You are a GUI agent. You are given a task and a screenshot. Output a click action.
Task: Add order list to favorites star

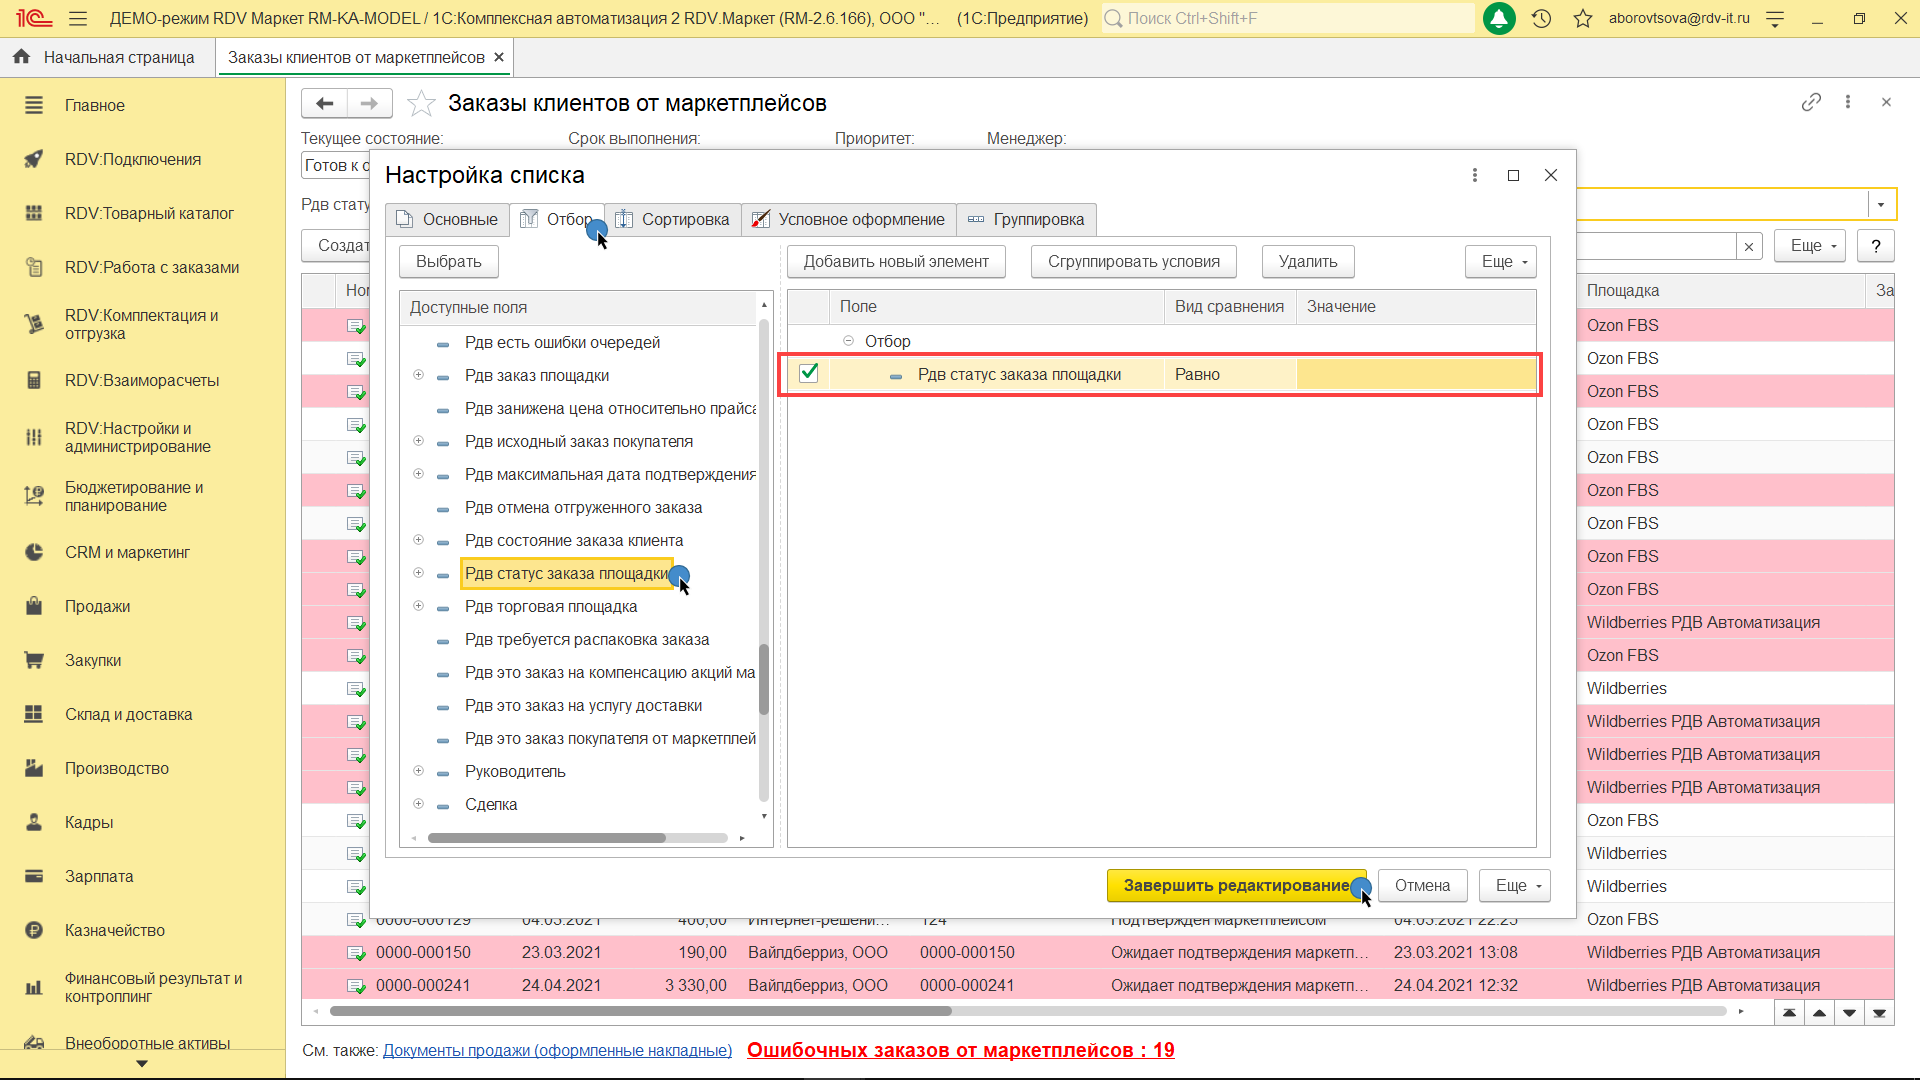point(421,103)
